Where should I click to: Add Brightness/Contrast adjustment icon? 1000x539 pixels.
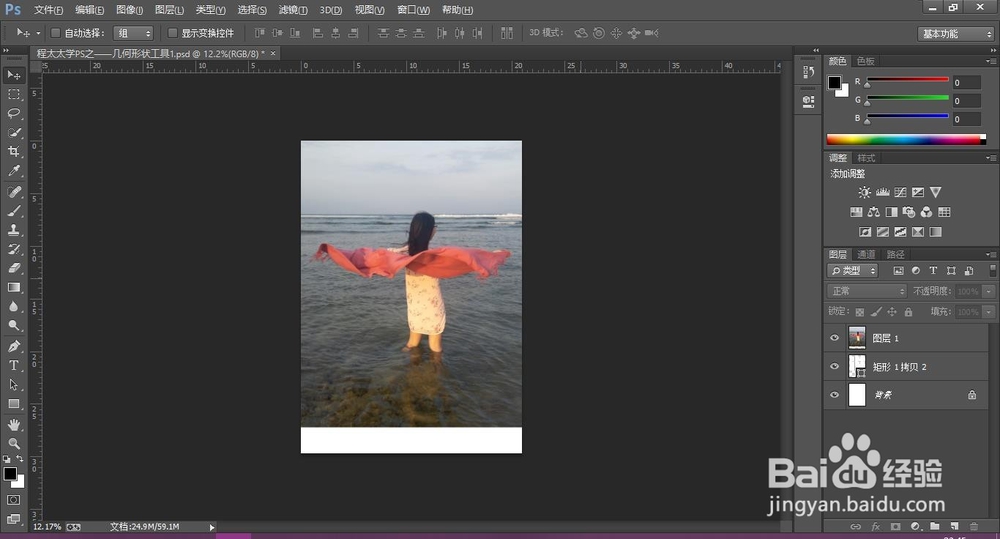pyautogui.click(x=864, y=192)
